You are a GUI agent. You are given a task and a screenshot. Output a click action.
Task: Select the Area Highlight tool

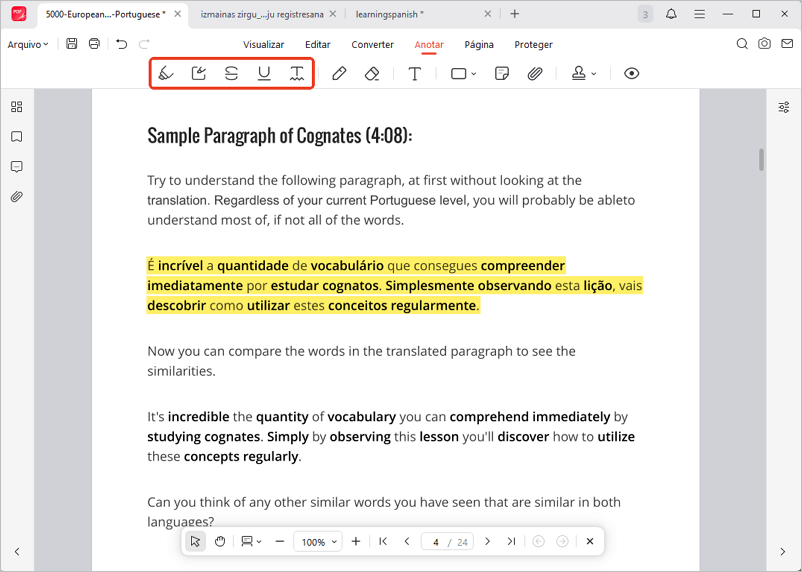coord(198,74)
